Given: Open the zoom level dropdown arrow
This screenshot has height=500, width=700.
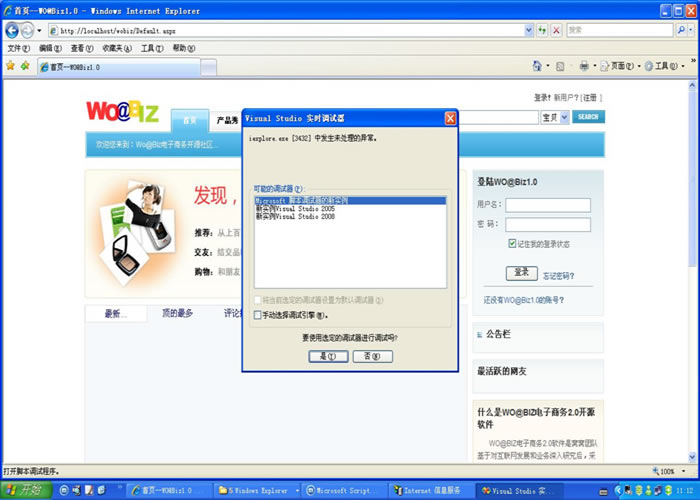Looking at the screenshot, I should click(x=683, y=471).
